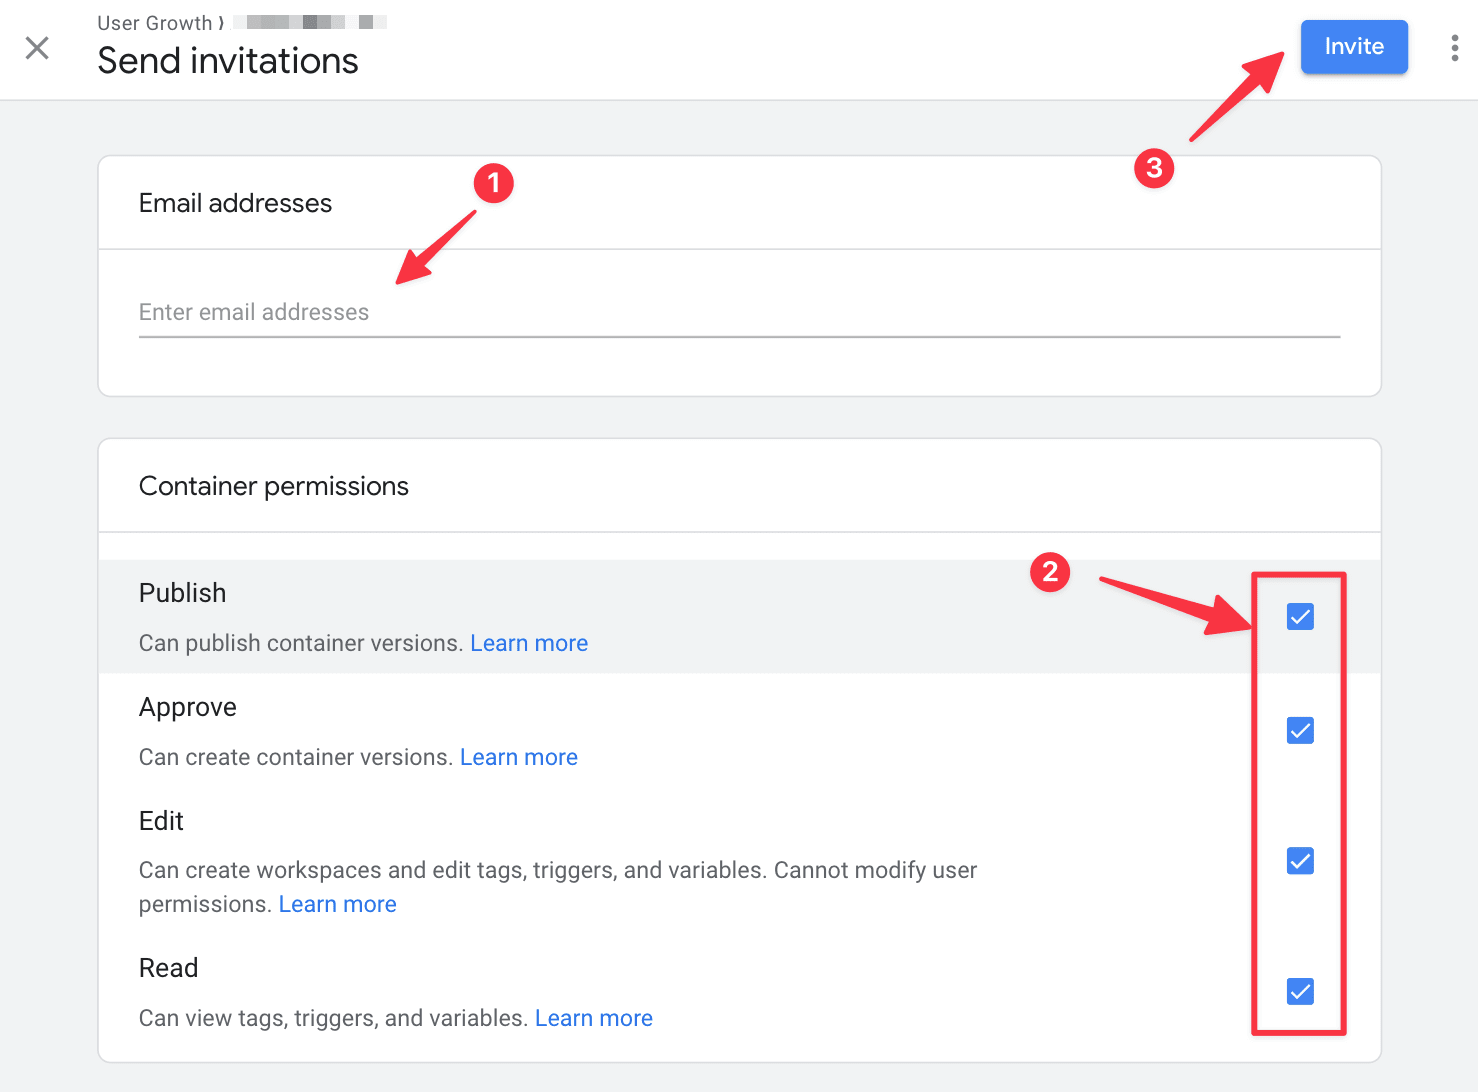Open the User Growth breadcrumb
The image size is (1478, 1092).
coord(157,22)
